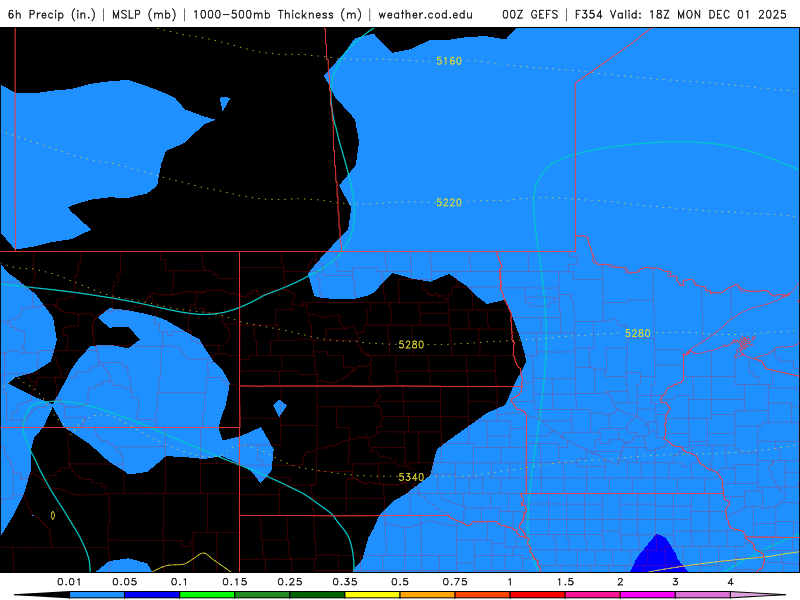Click the 5280 label over the black area
This screenshot has height=600, width=800.
tap(411, 345)
